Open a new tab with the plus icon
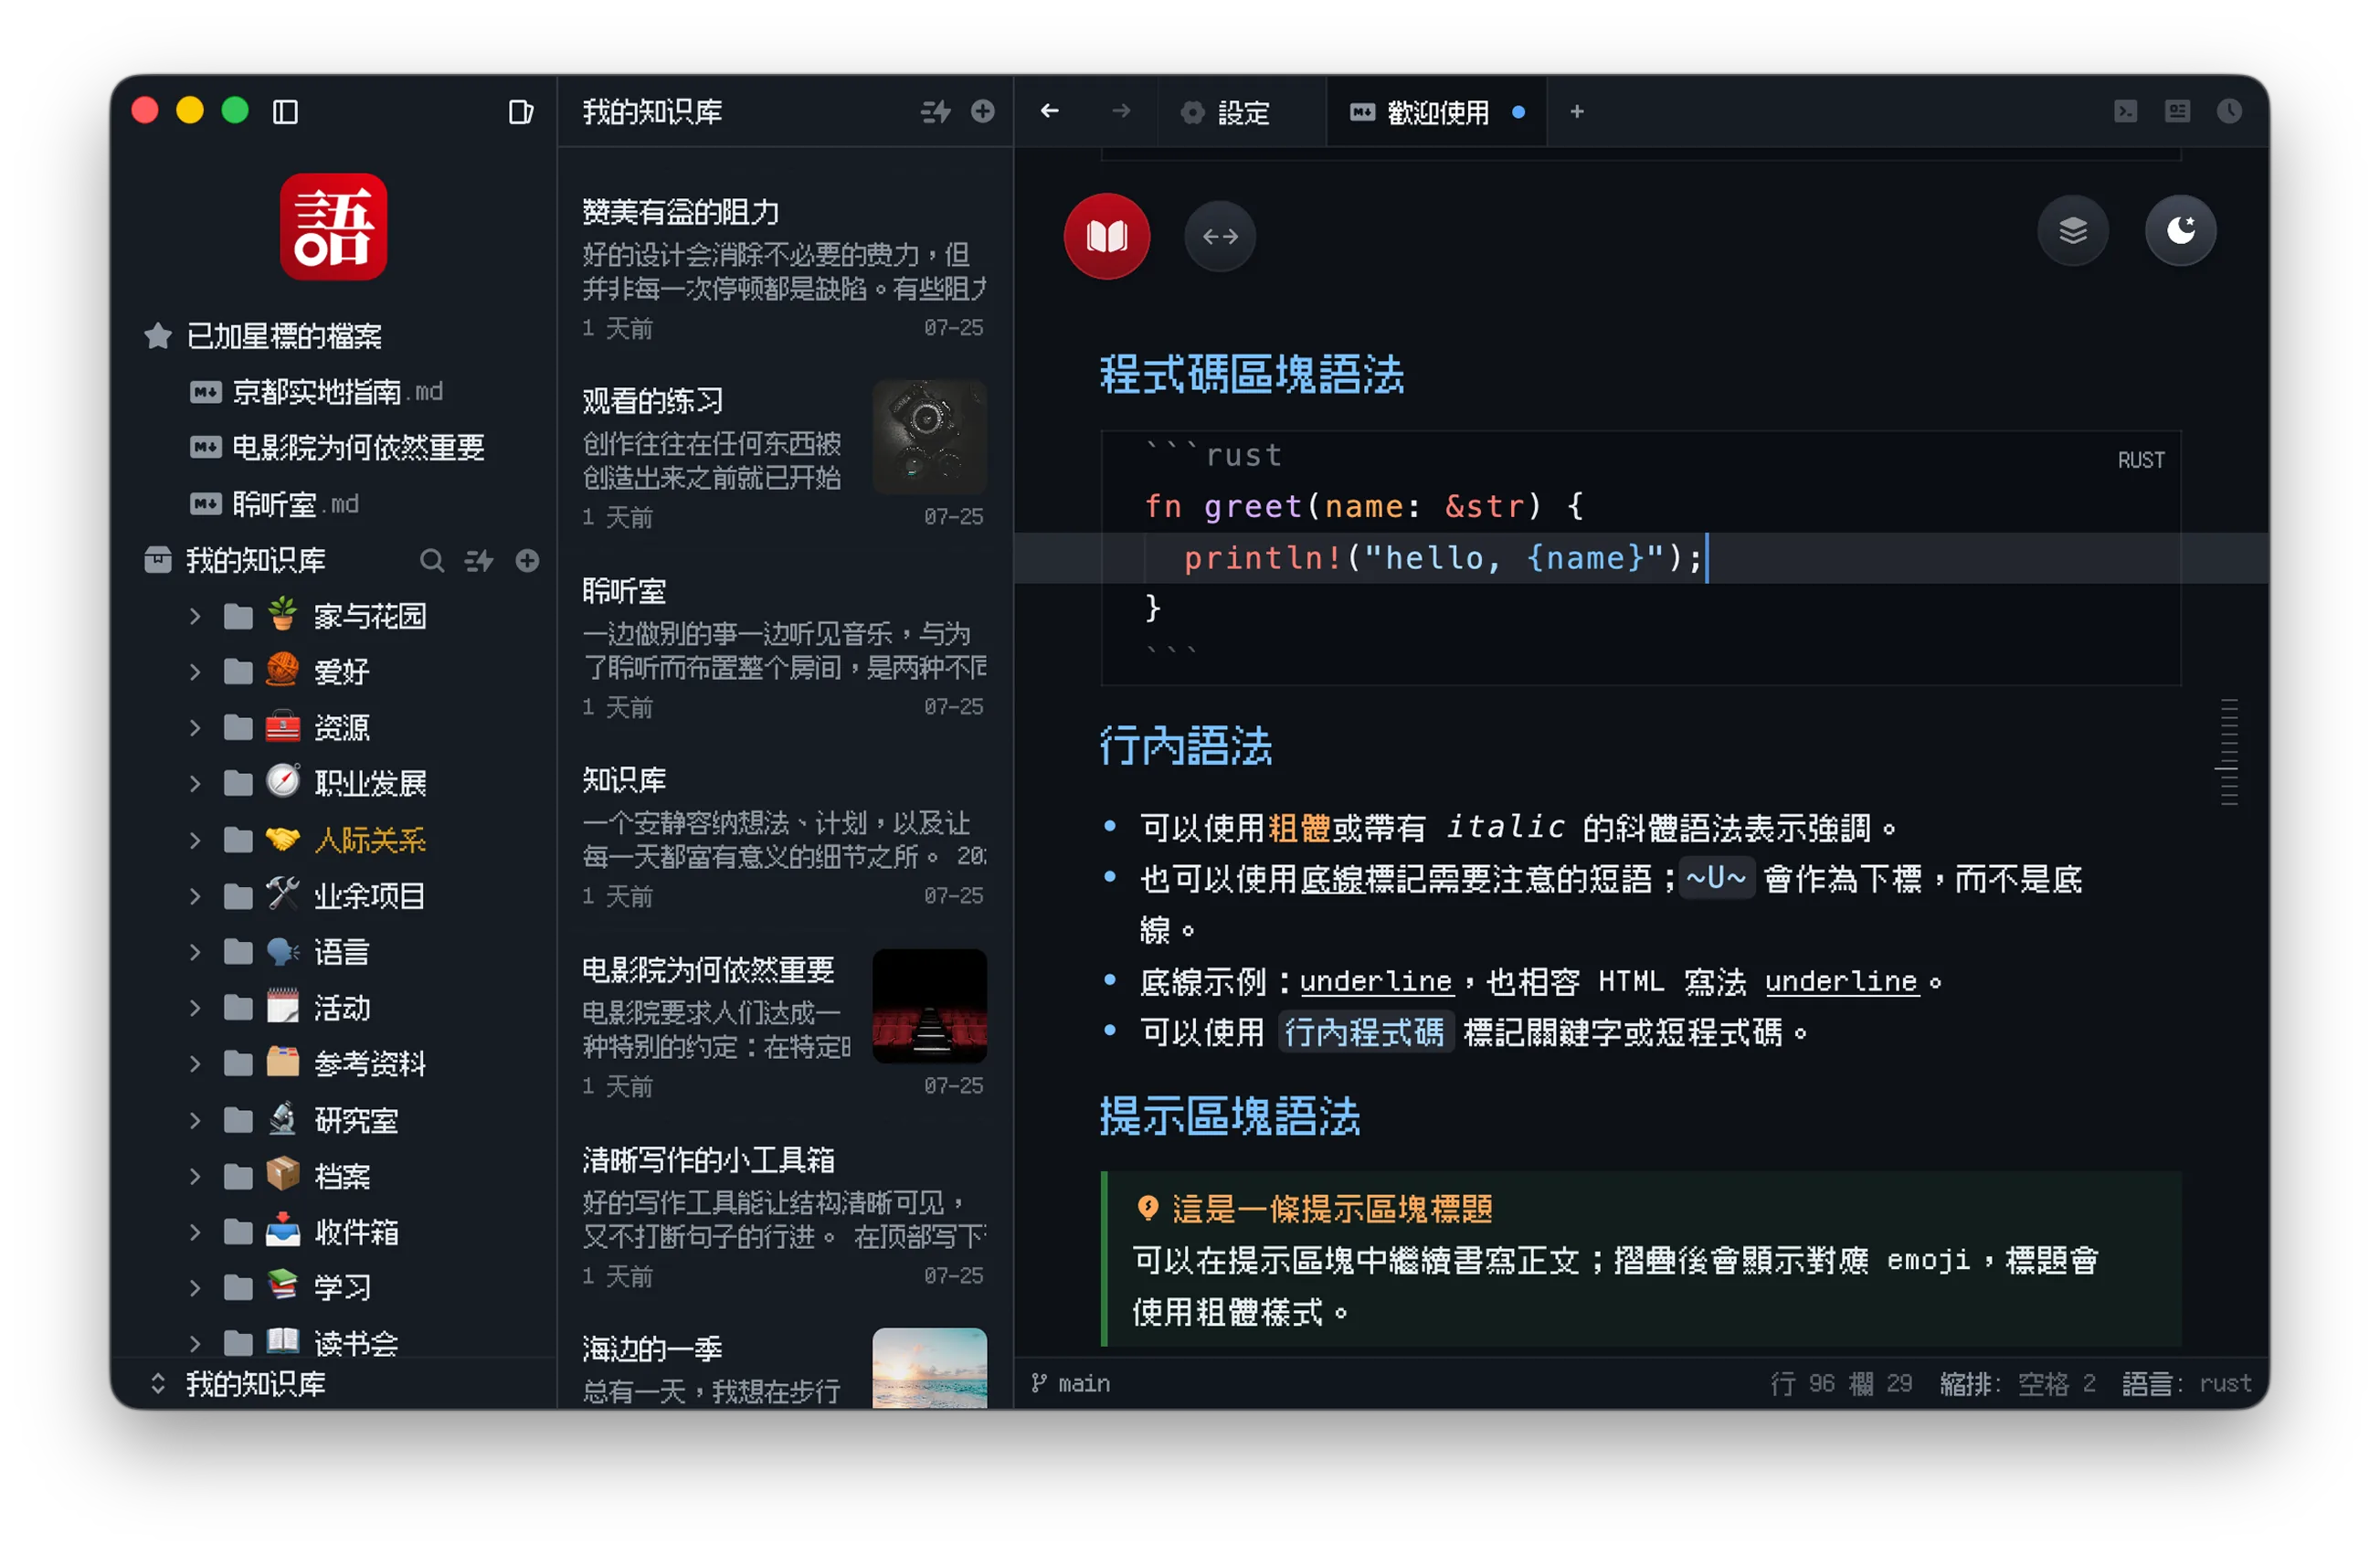The height and width of the screenshot is (1555, 2380). pyautogui.click(x=1577, y=112)
